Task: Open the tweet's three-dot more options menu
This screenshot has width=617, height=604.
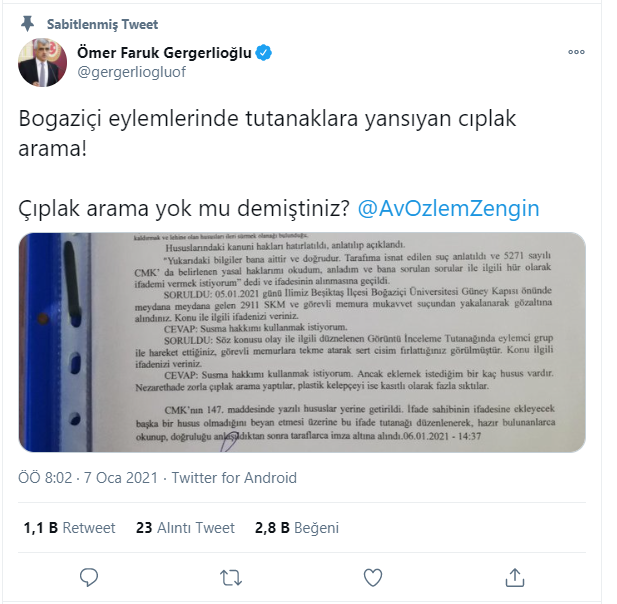Action: [576, 52]
